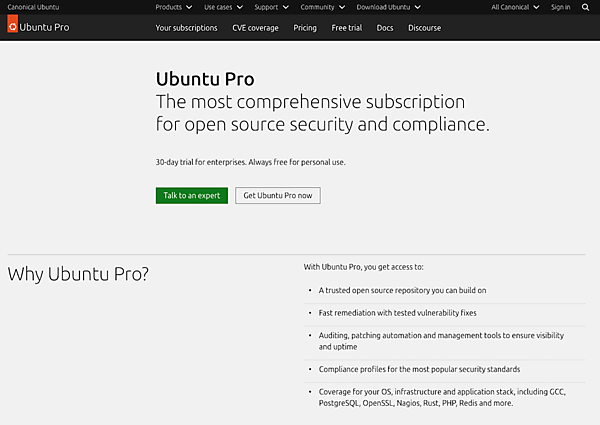Navigate to the Docs tab
600x425 pixels.
click(x=385, y=28)
